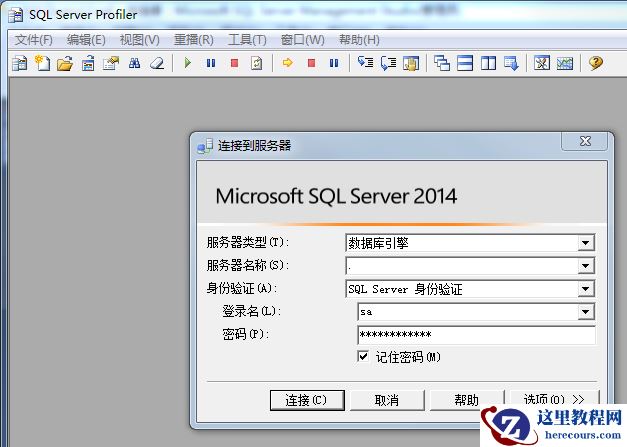This screenshot has width=627, height=447.
Task: Stop replay right of the yellow arrow
Action: [x=312, y=63]
